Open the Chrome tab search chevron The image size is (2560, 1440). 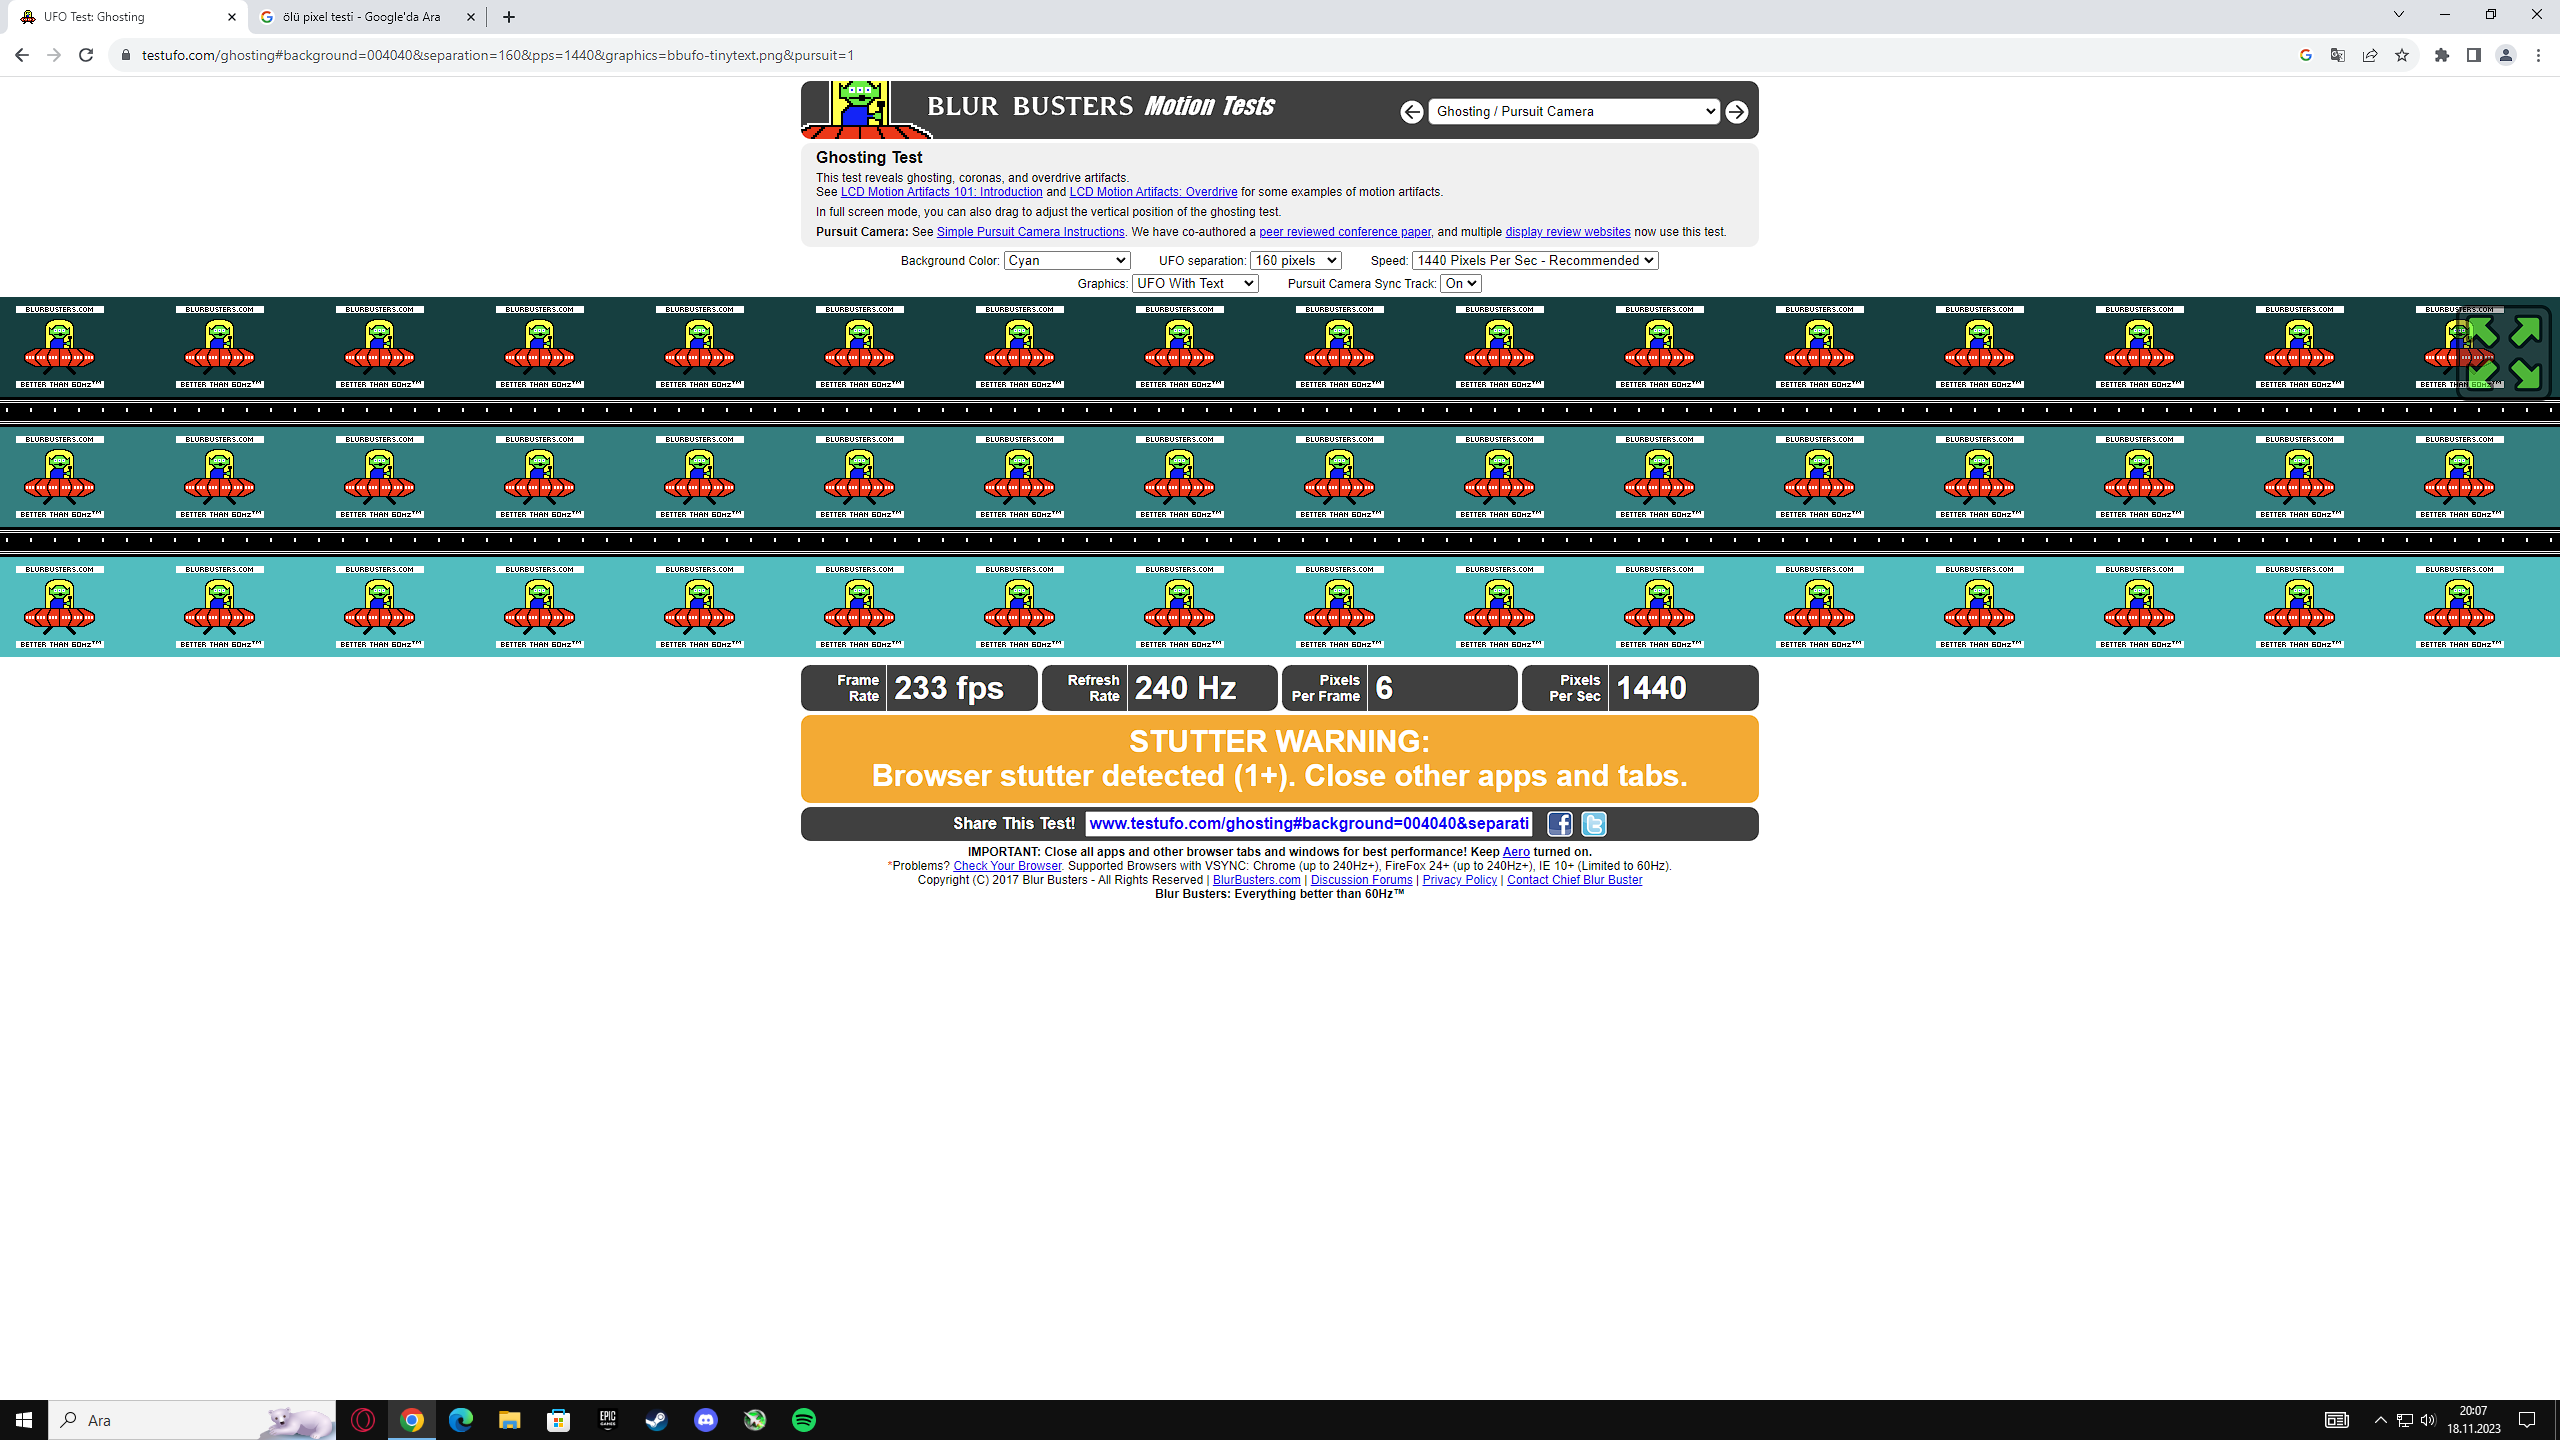2398,14
